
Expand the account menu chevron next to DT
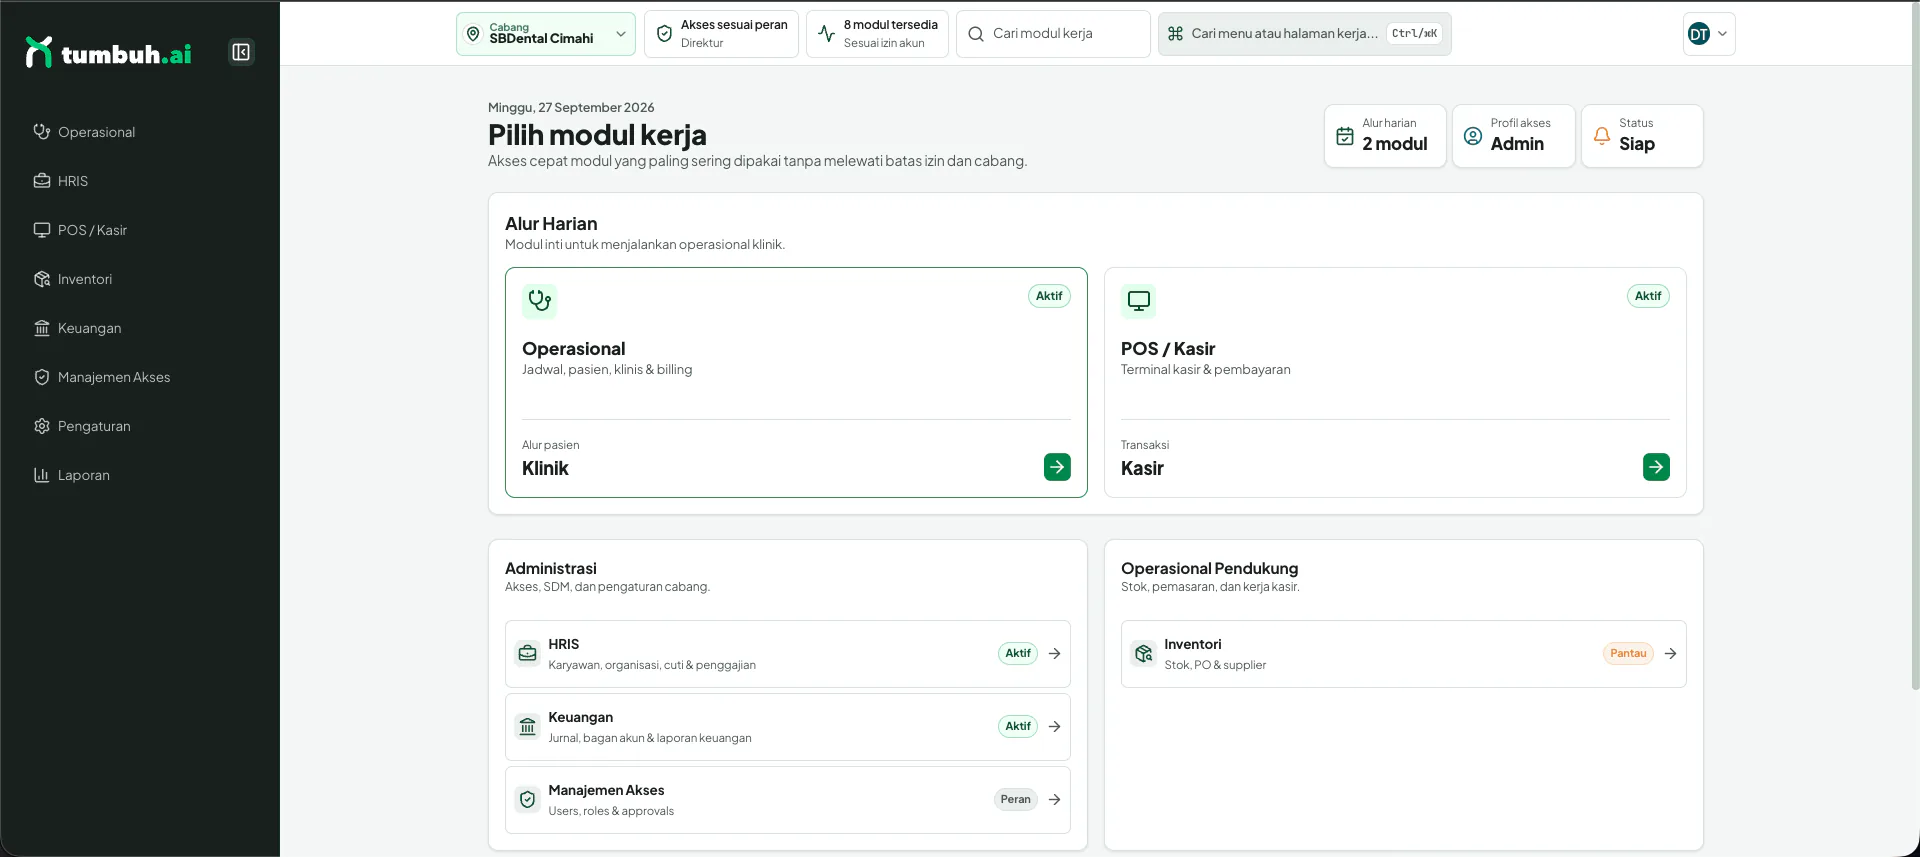pos(1722,34)
